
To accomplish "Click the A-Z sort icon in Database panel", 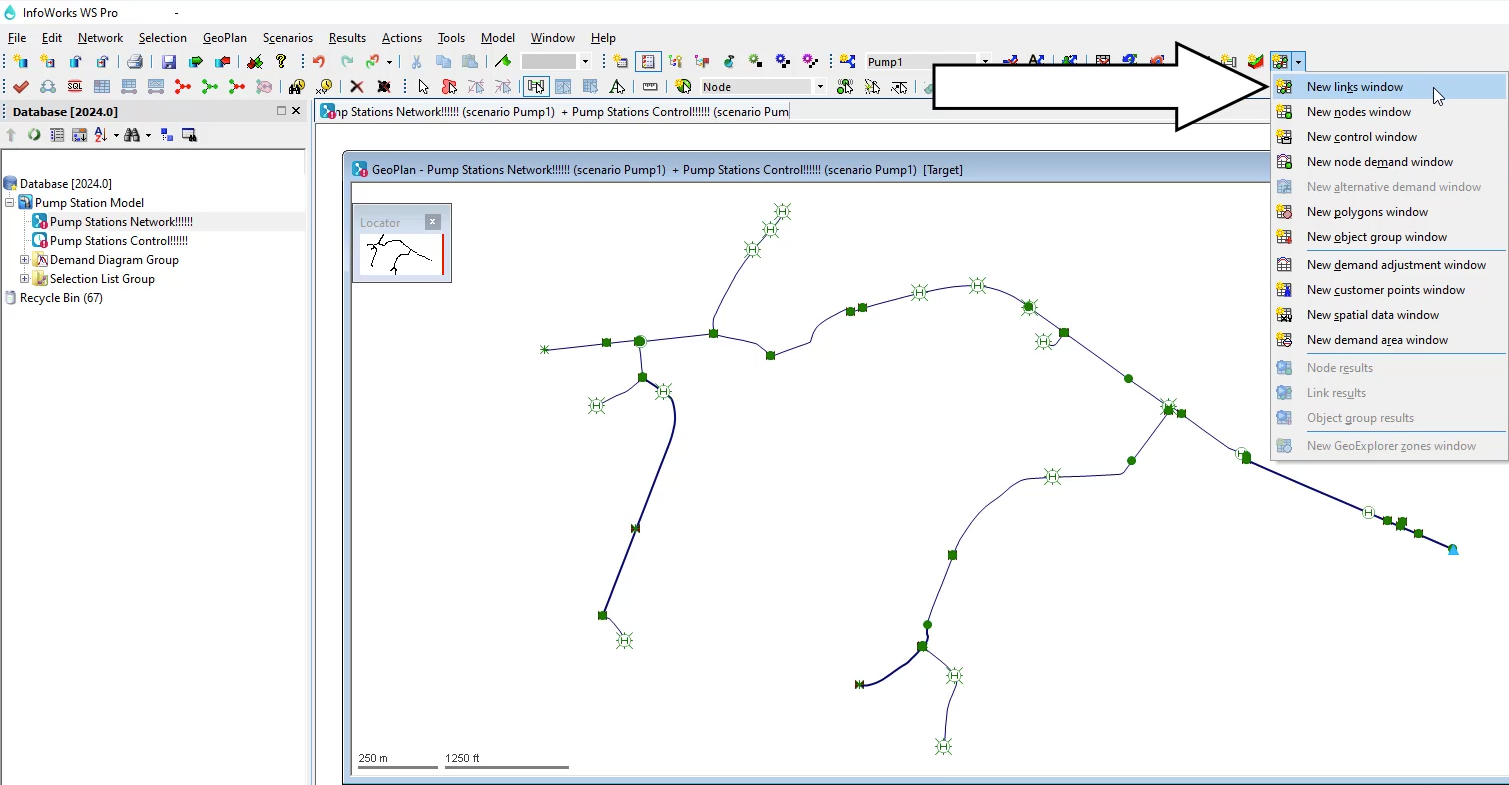I will pos(101,135).
